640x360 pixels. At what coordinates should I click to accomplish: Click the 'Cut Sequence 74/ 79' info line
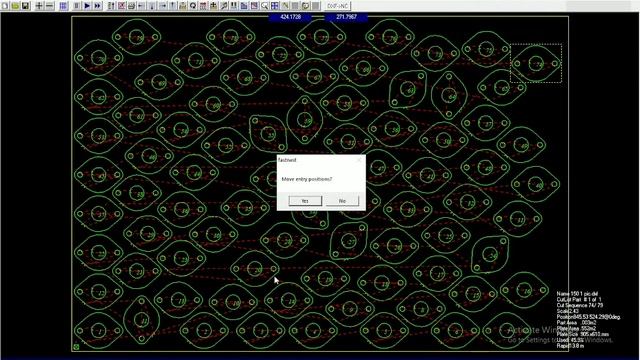click(580, 305)
